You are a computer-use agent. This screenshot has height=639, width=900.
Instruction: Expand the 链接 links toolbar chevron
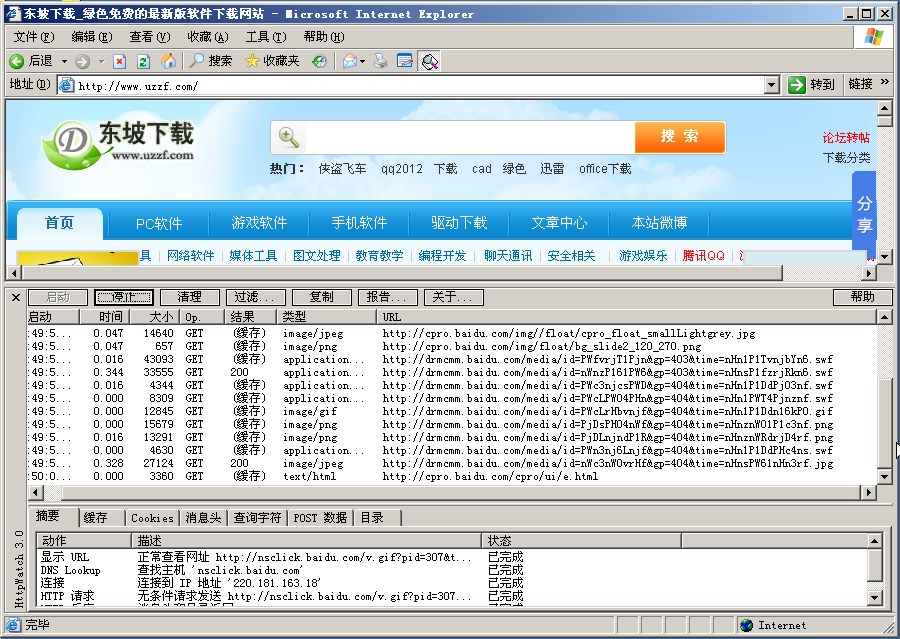(x=885, y=82)
